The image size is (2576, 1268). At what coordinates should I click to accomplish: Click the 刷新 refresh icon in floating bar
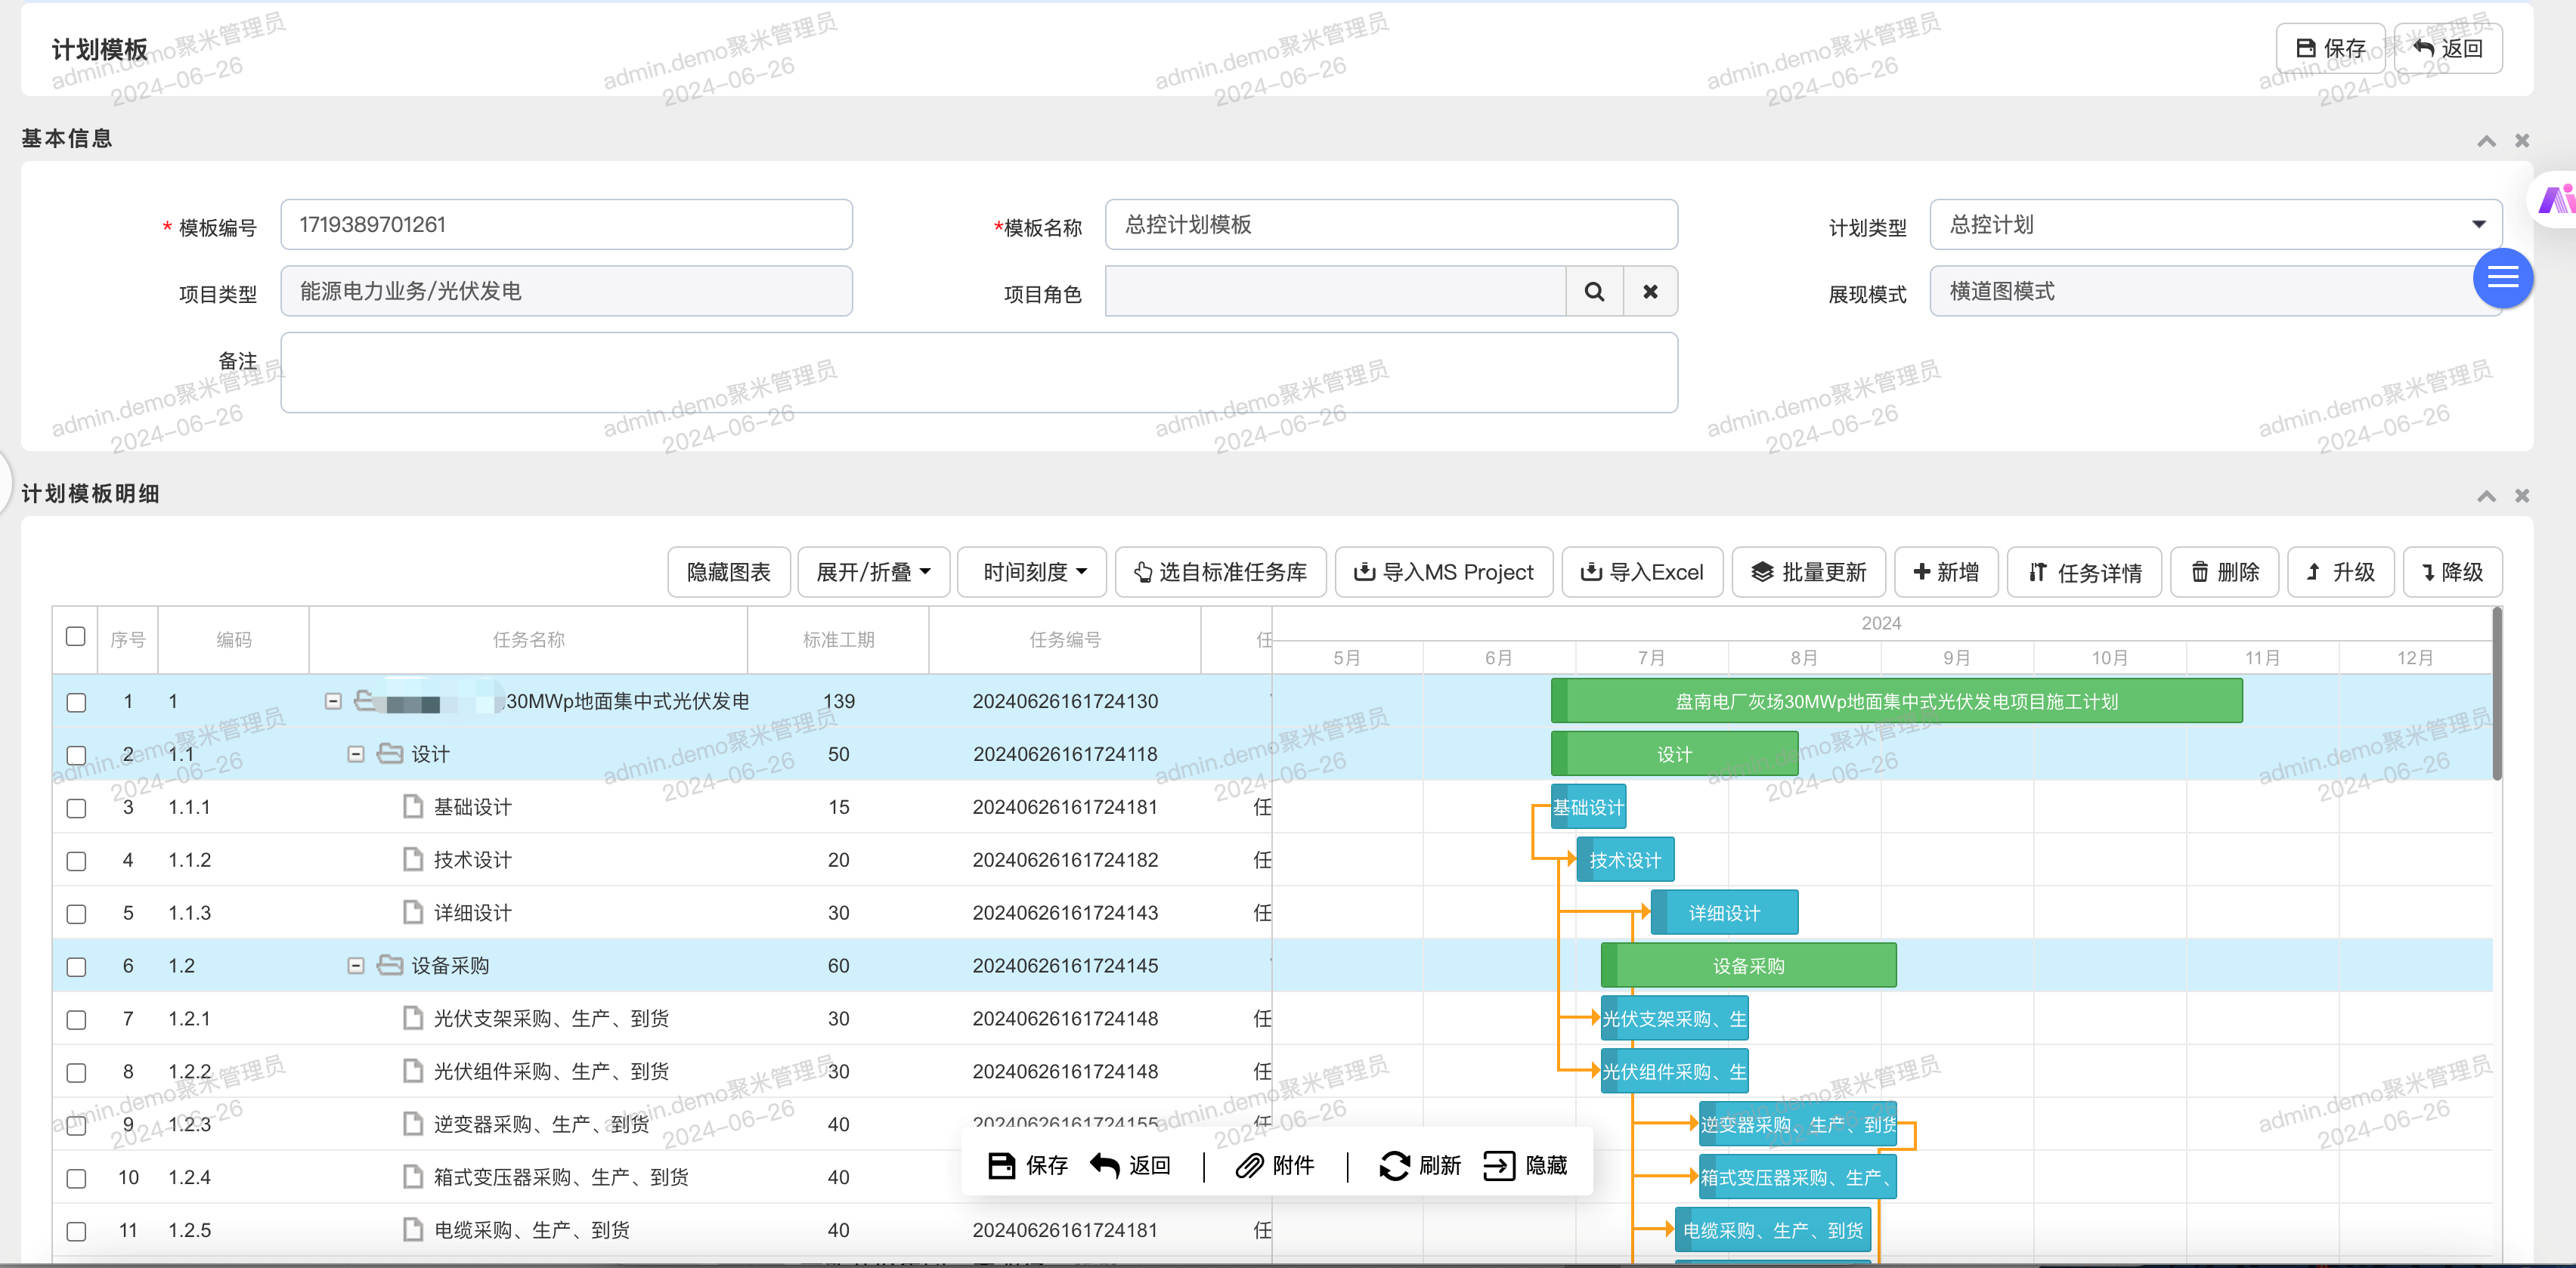coord(1394,1165)
